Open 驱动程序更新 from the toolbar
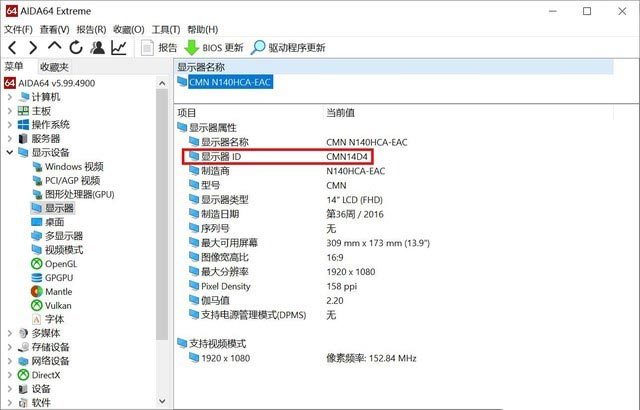Viewport: 640px width, 410px height. pyautogui.click(x=288, y=47)
